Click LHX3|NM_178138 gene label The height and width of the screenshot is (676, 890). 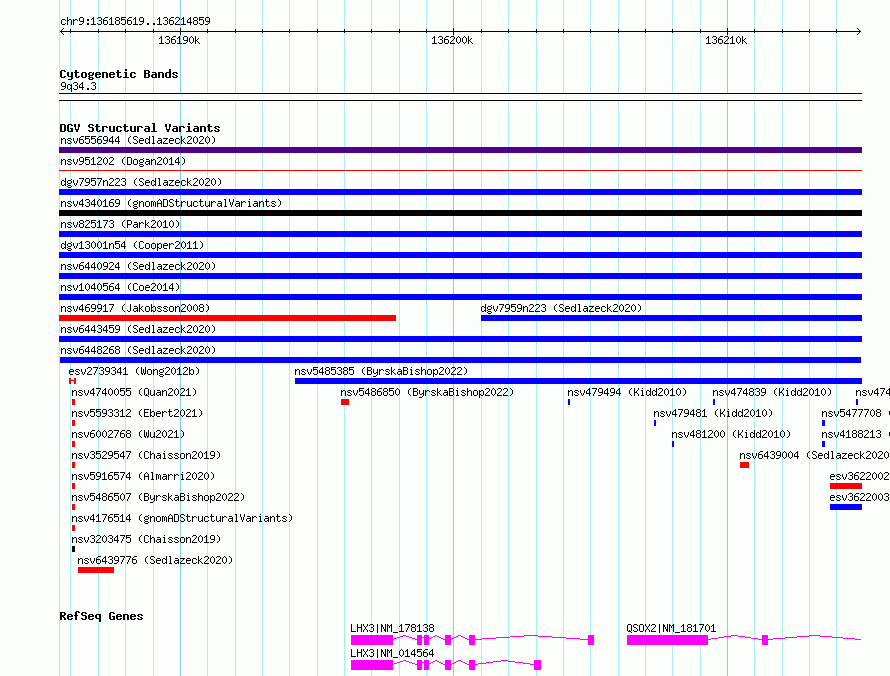point(392,628)
